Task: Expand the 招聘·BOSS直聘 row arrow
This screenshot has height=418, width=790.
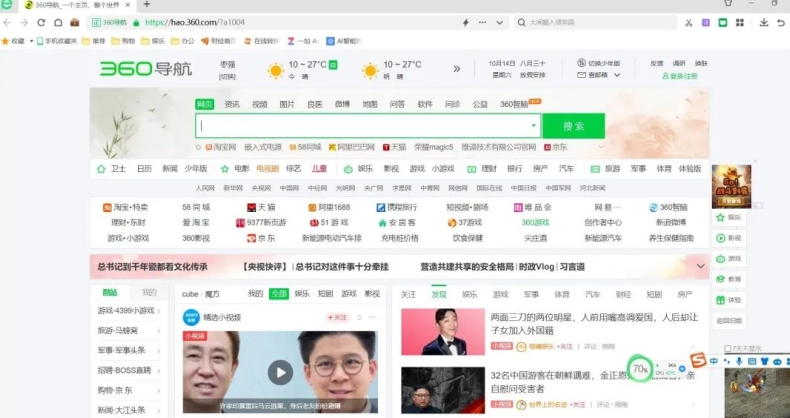Action: 159,371
